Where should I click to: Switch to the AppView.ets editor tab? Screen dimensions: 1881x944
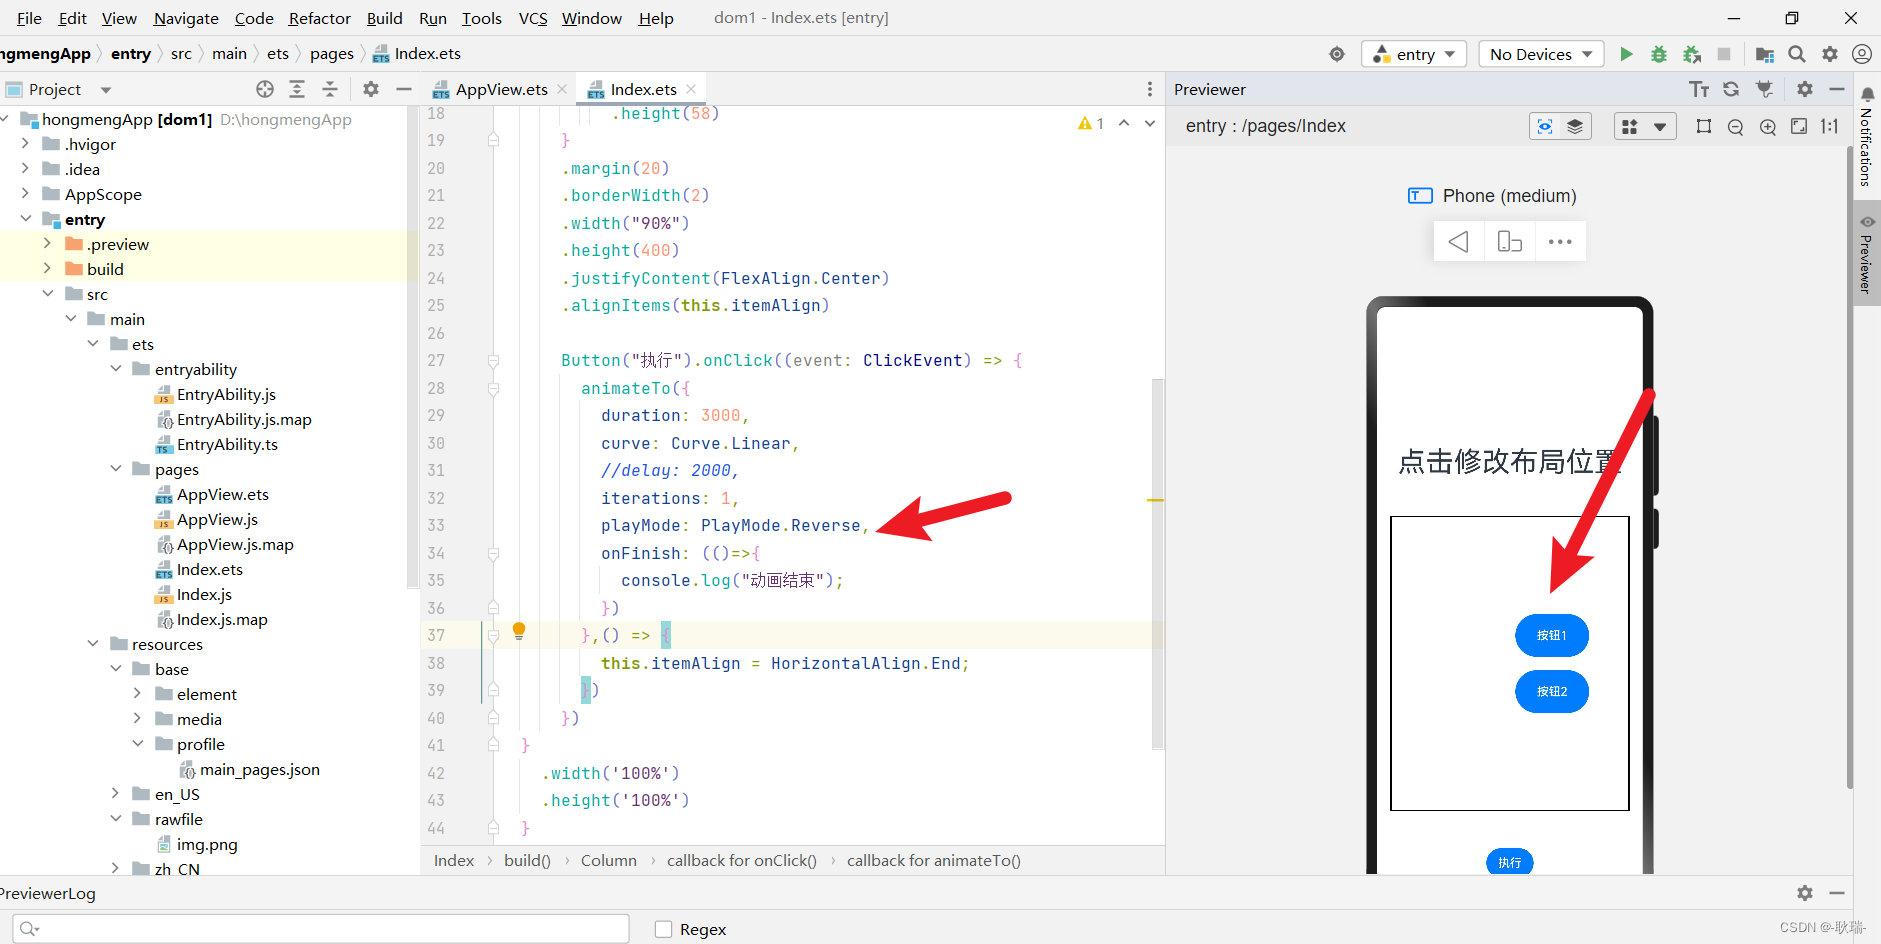tap(500, 89)
